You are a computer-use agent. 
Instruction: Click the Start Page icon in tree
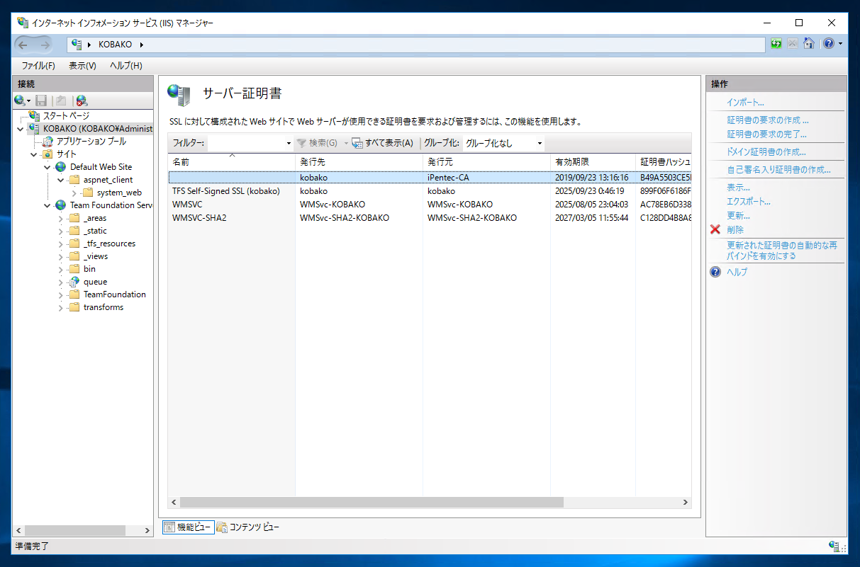[x=35, y=116]
